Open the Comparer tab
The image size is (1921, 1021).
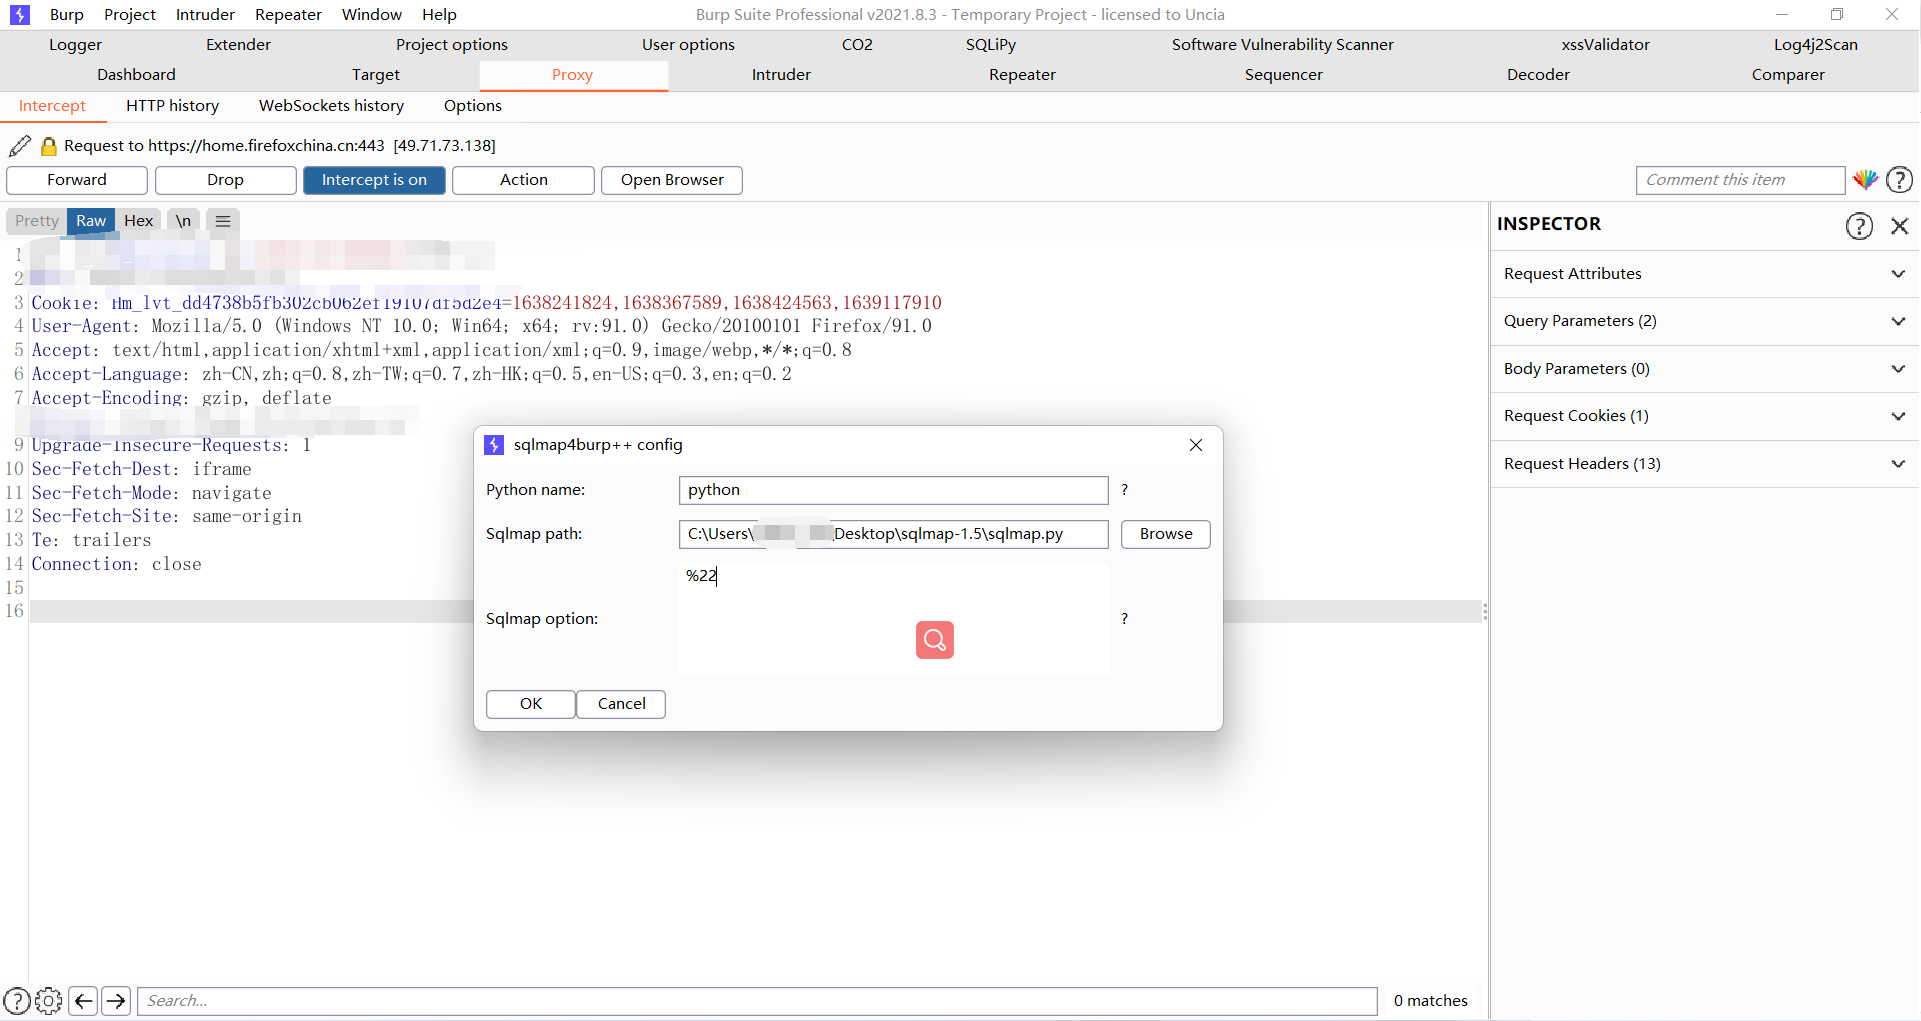coord(1788,75)
